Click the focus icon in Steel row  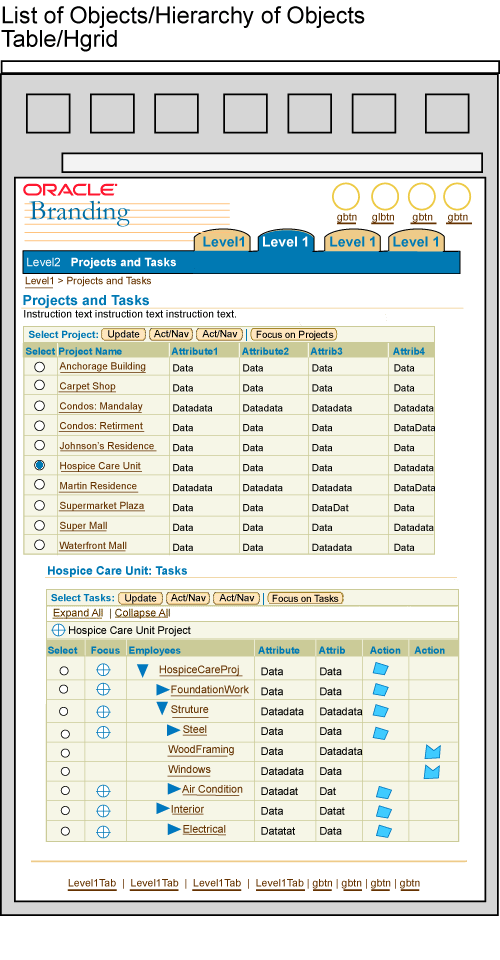coord(103,732)
